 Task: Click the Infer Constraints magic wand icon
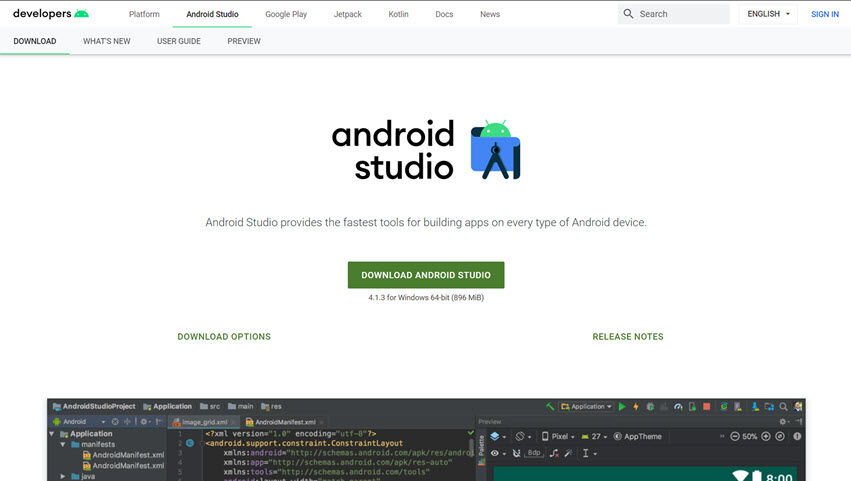tap(568, 453)
